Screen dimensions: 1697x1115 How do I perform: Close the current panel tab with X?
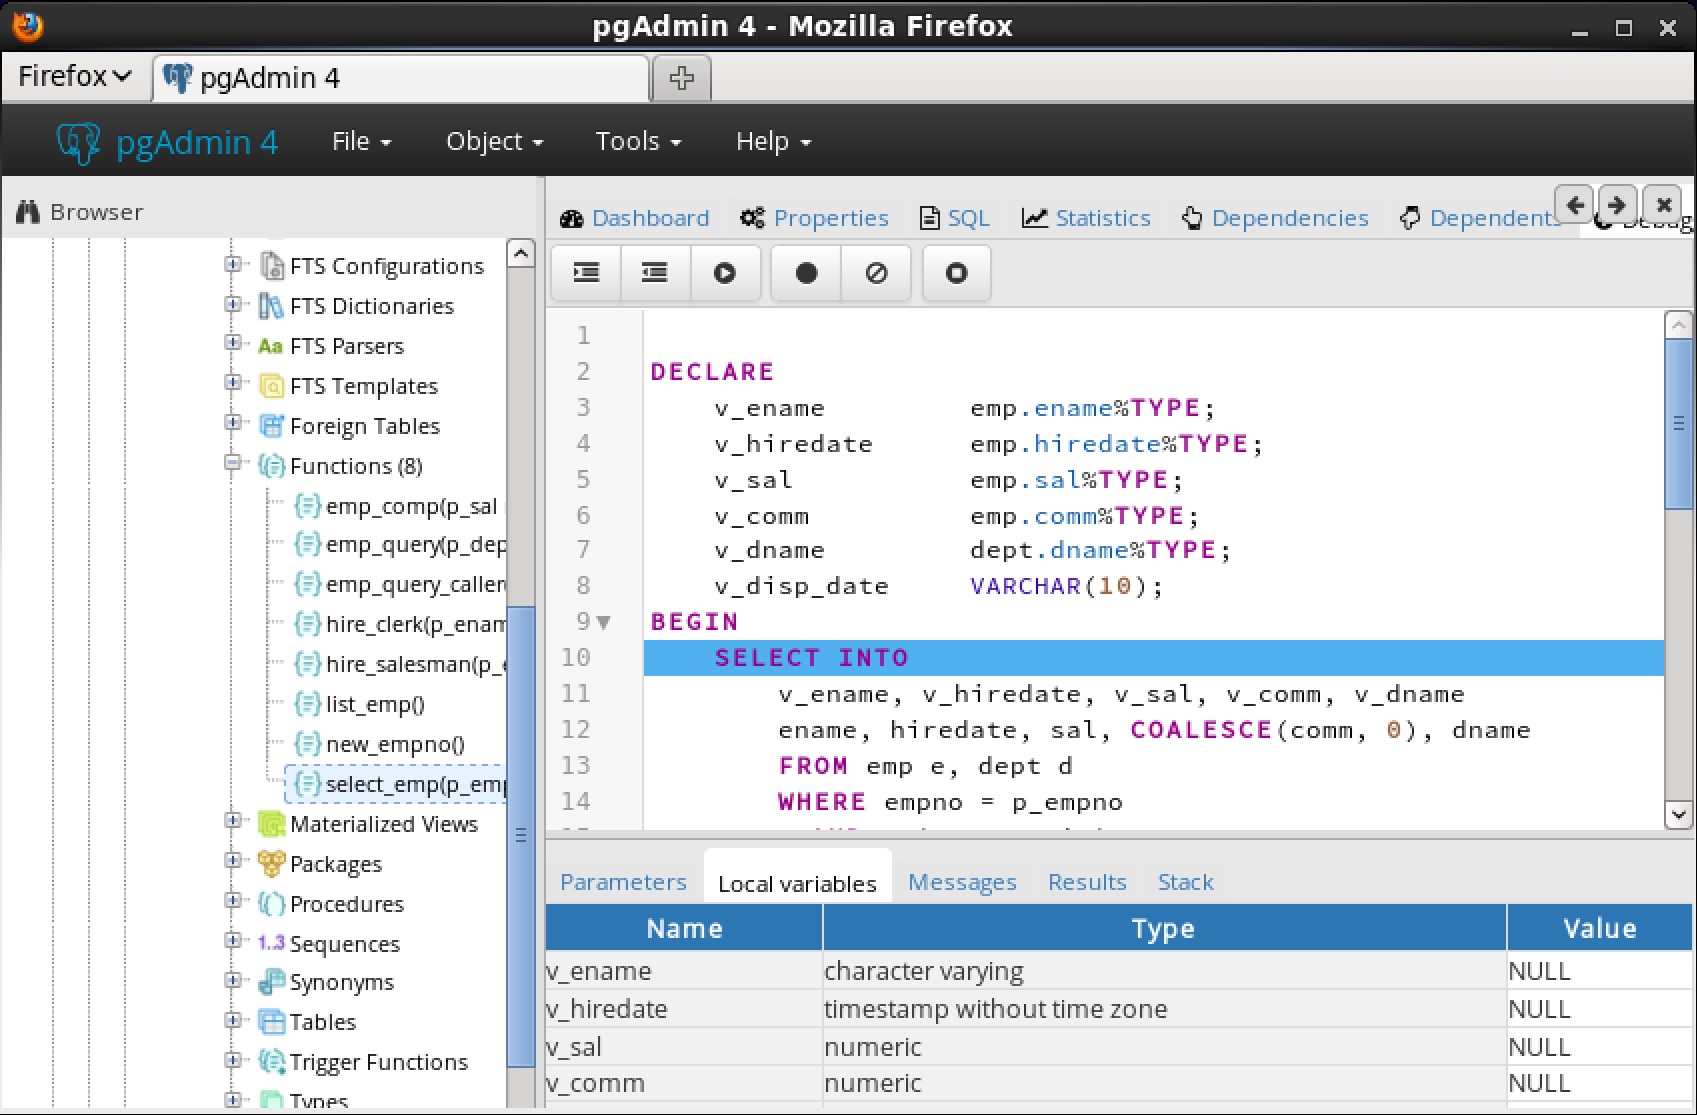[x=1663, y=205]
